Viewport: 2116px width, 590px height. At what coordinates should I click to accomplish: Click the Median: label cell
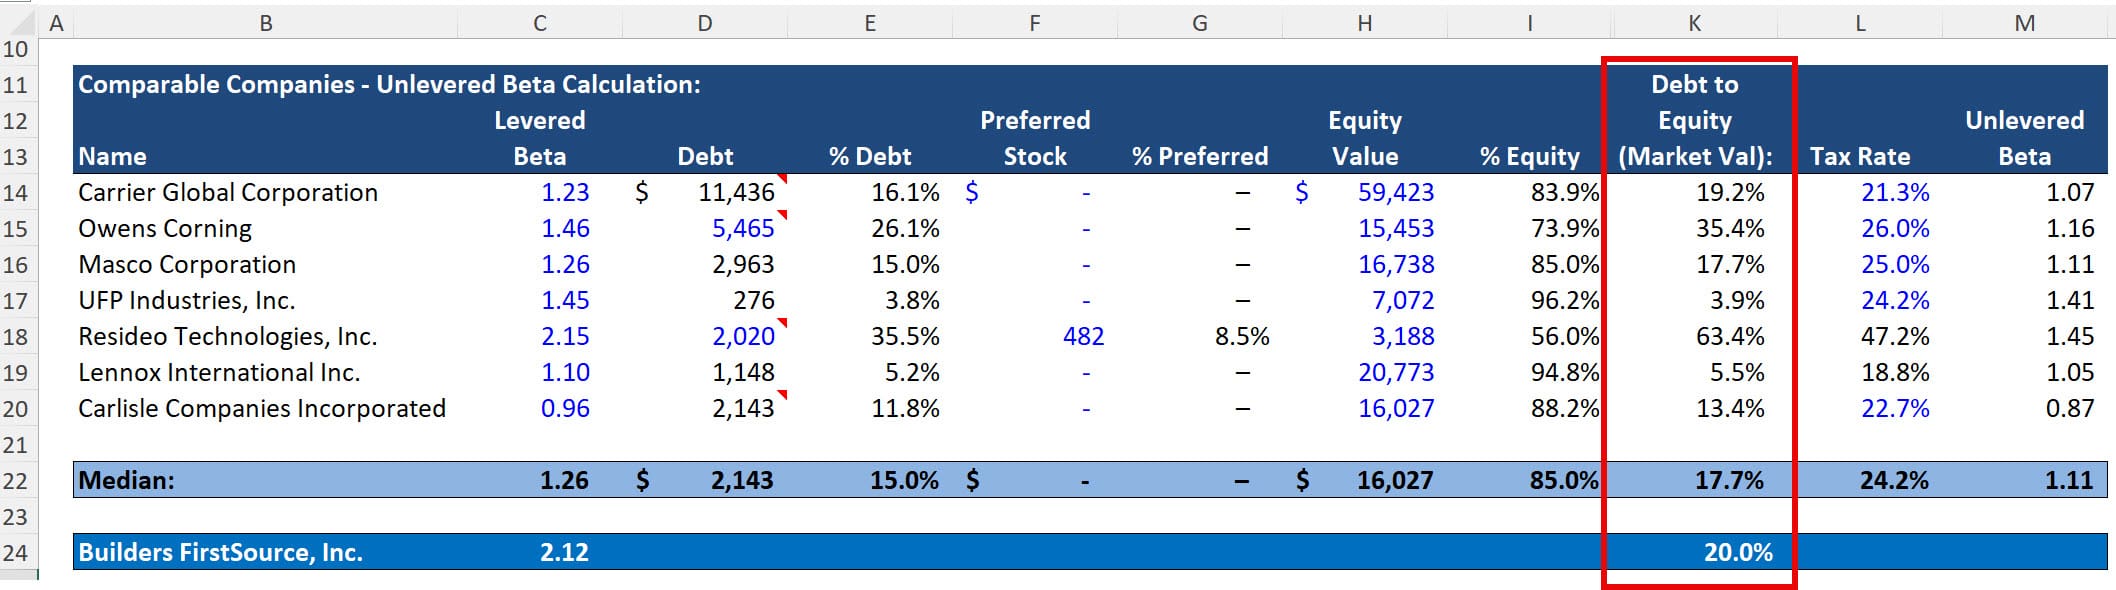click(x=126, y=480)
